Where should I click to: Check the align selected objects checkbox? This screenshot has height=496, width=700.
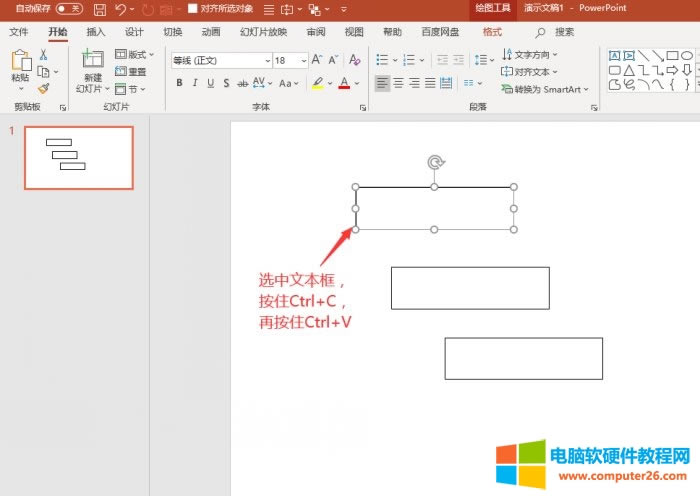tap(193, 9)
